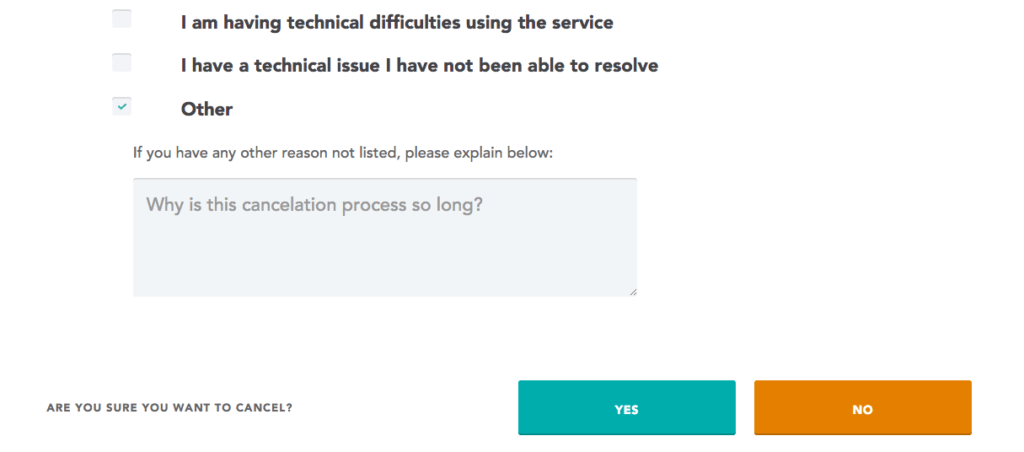This screenshot has height=452, width=1024.
Task: Confirm cancellation by clicking YES
Action: [626, 408]
